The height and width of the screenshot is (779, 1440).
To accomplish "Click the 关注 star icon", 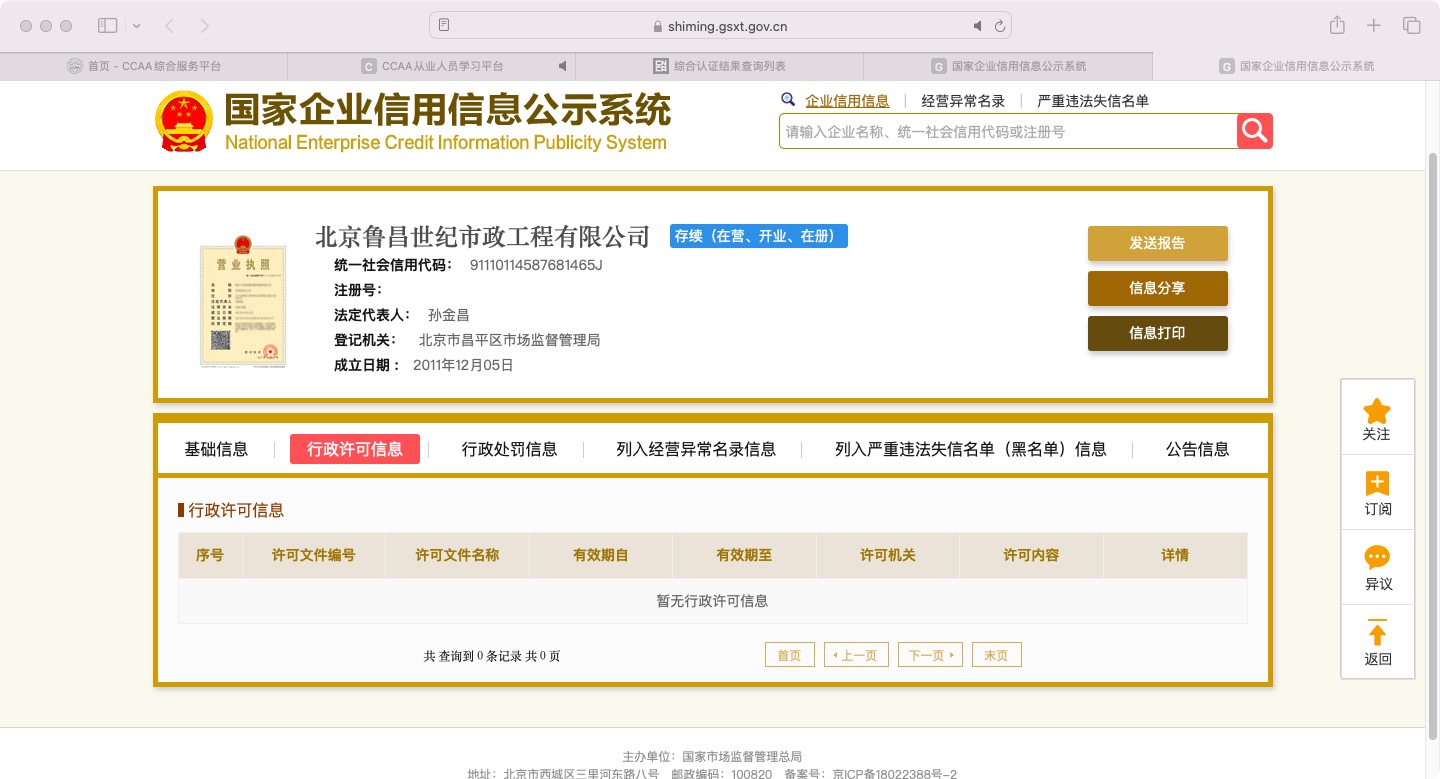I will pos(1377,410).
